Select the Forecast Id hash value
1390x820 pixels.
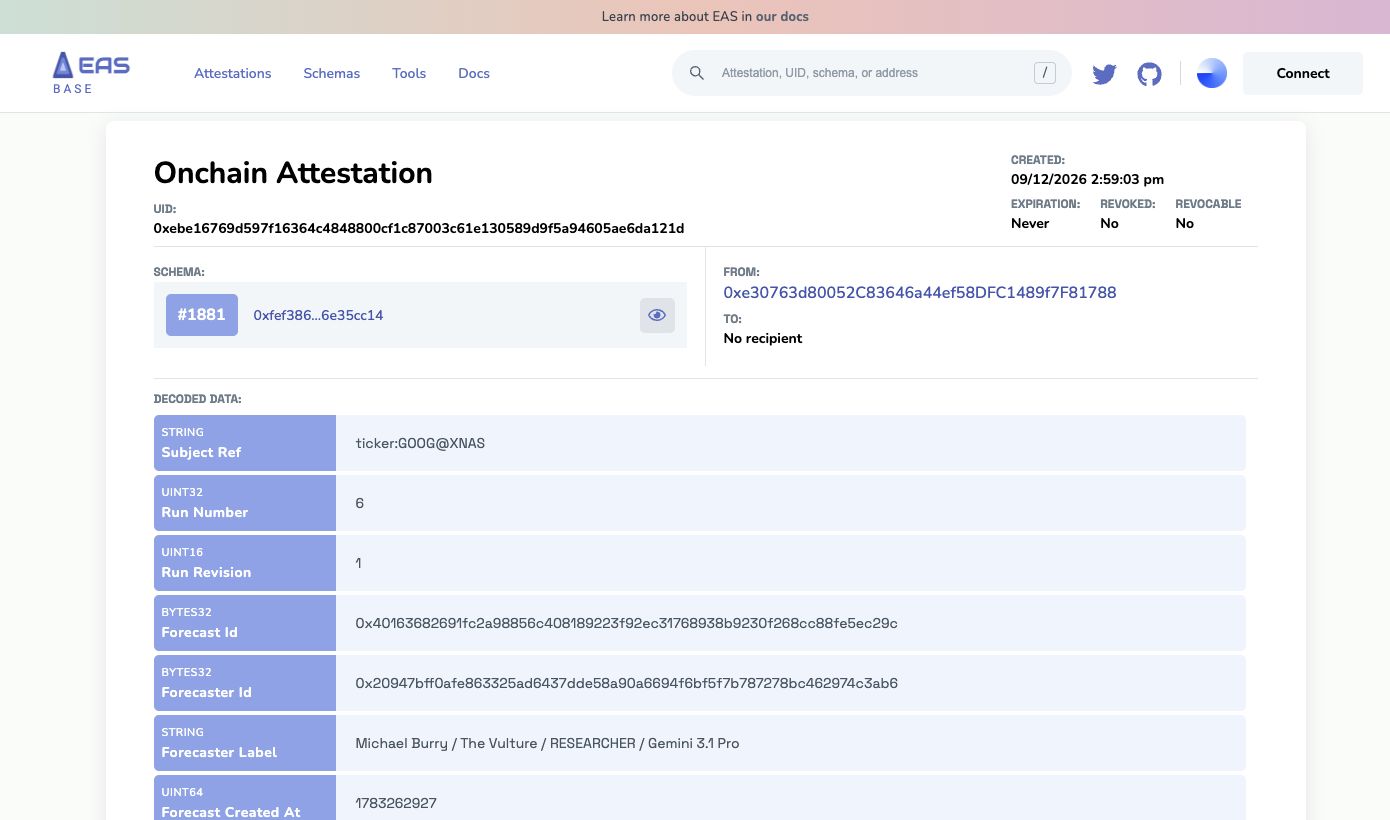pos(627,623)
